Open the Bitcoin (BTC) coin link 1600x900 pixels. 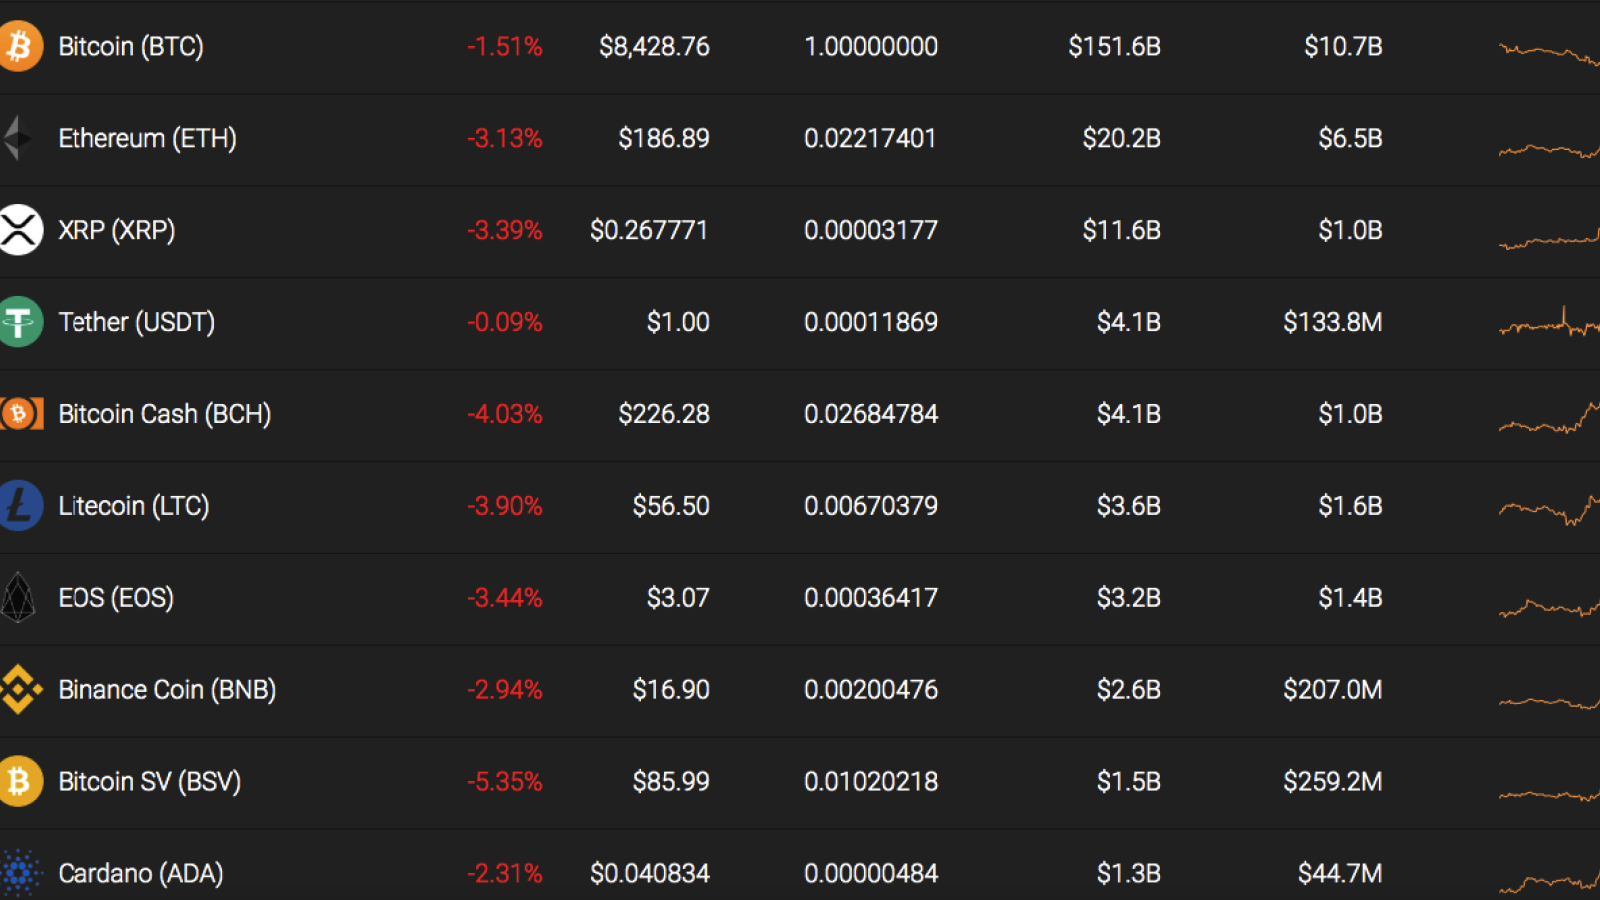click(x=131, y=46)
